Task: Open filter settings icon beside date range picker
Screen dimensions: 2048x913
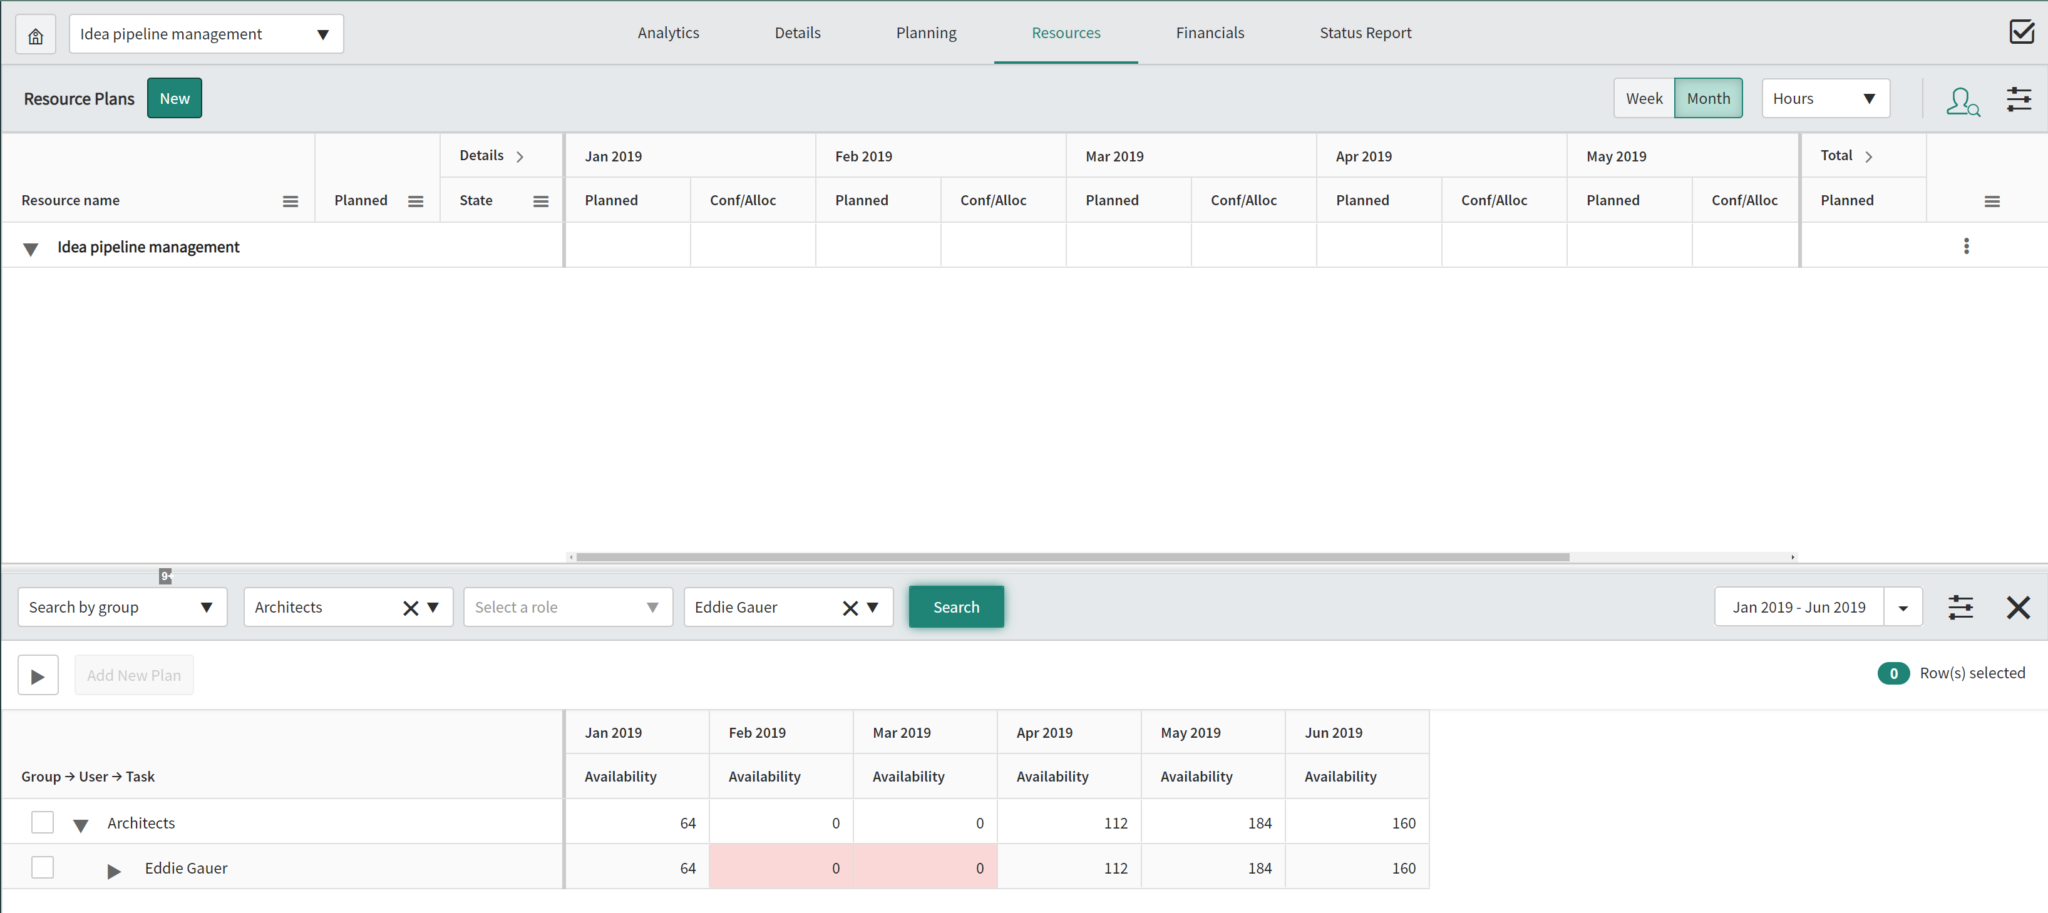Action: tap(1960, 607)
